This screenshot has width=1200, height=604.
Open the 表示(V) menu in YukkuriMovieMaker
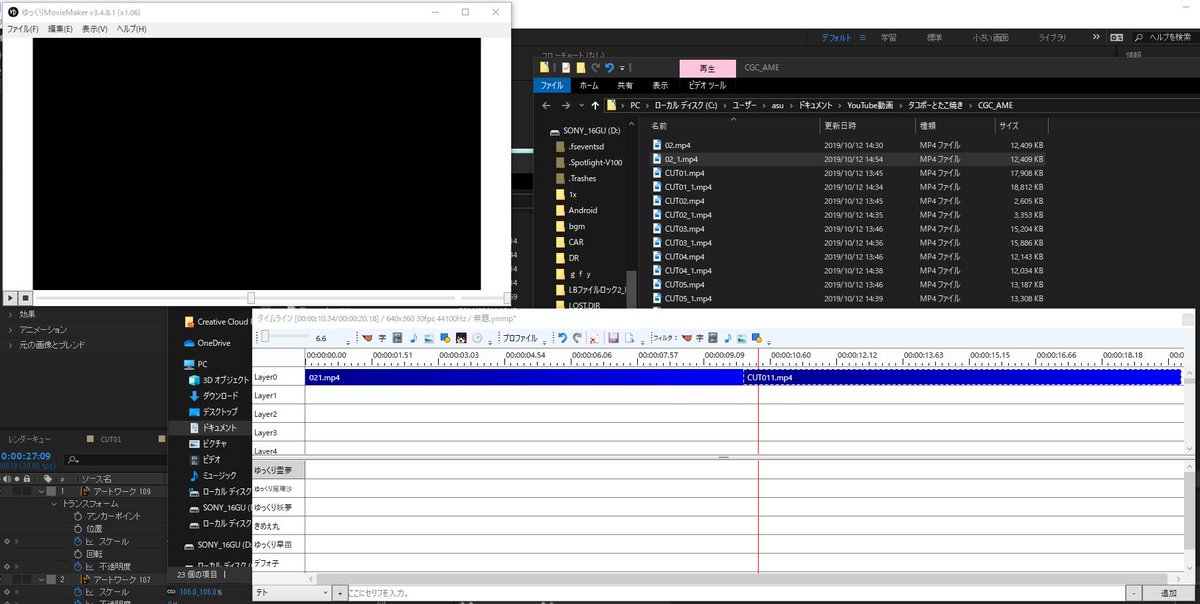click(x=94, y=29)
